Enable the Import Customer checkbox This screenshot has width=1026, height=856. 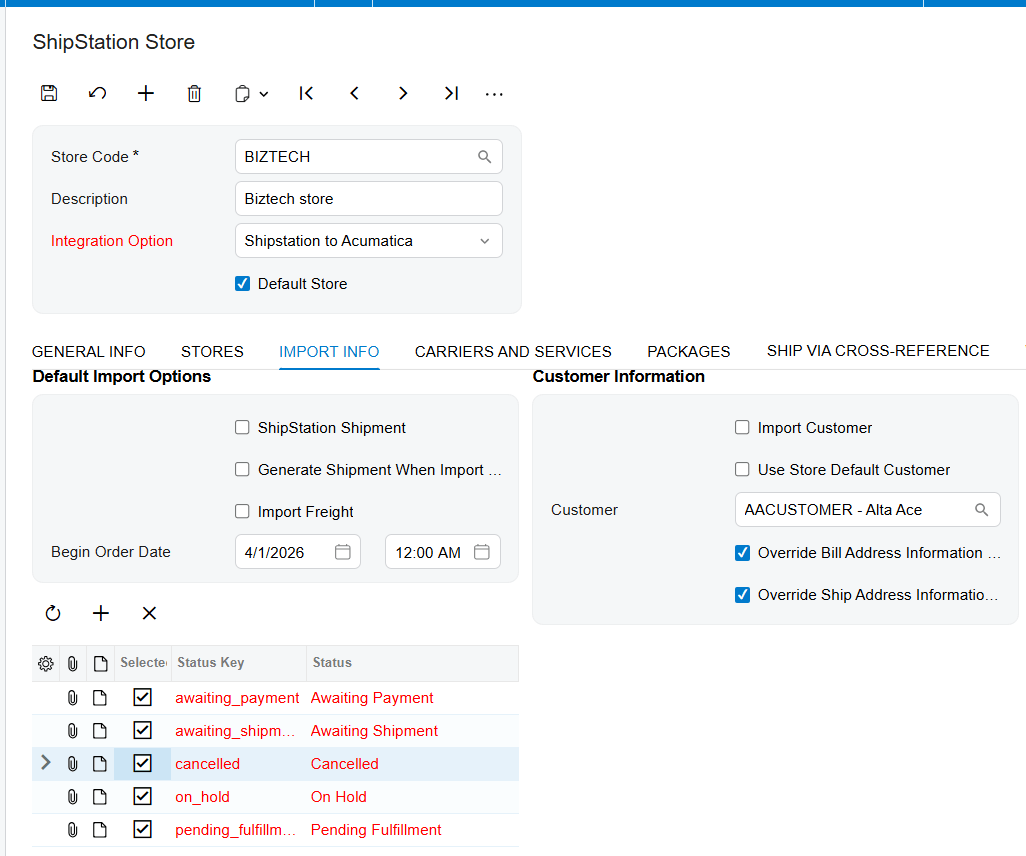pyautogui.click(x=742, y=427)
